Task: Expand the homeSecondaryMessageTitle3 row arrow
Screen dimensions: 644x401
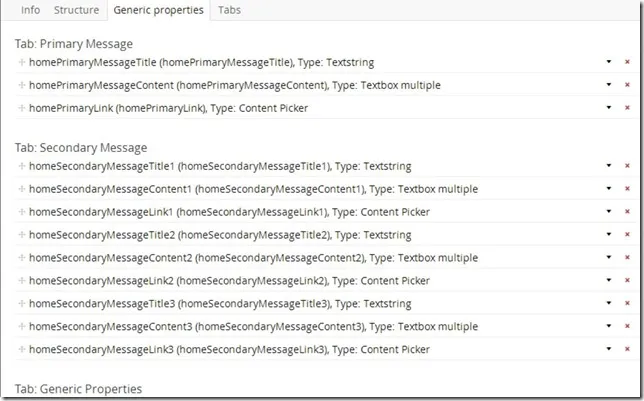Action: [608, 304]
